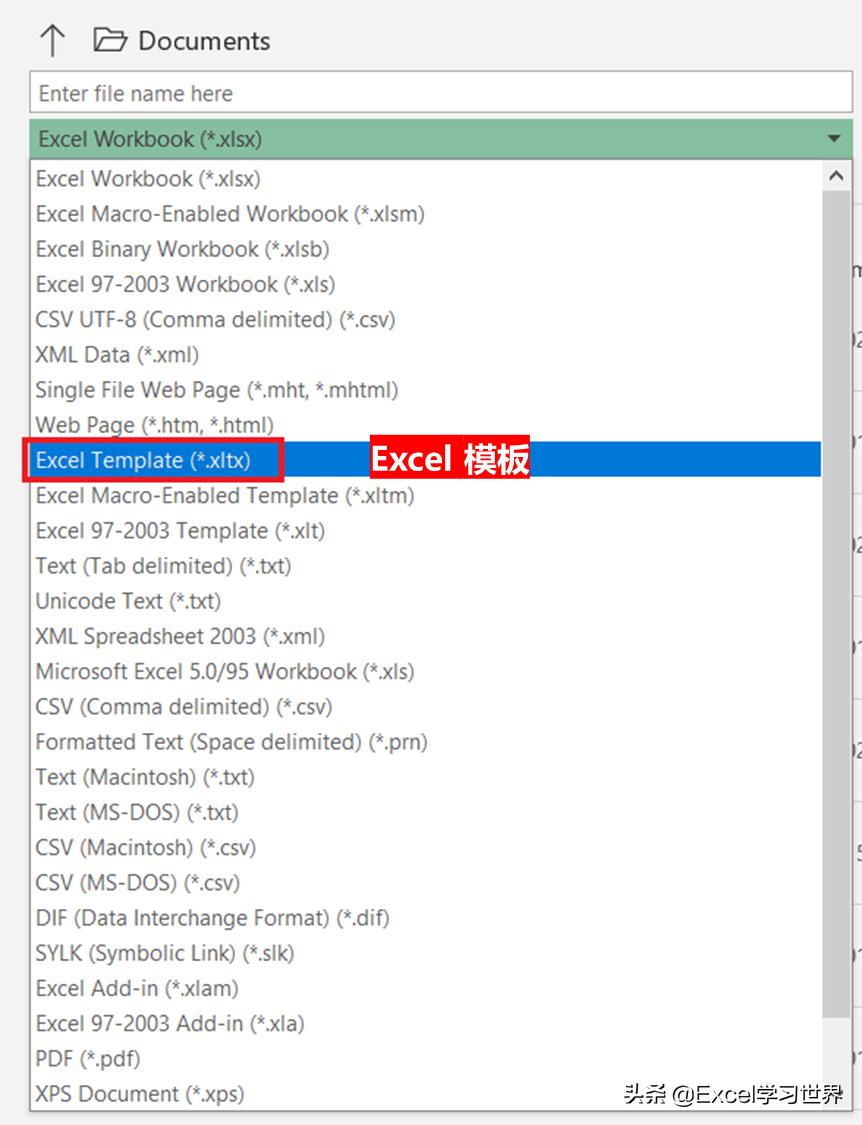Select XPS Document (*.xps) format

[140, 1093]
